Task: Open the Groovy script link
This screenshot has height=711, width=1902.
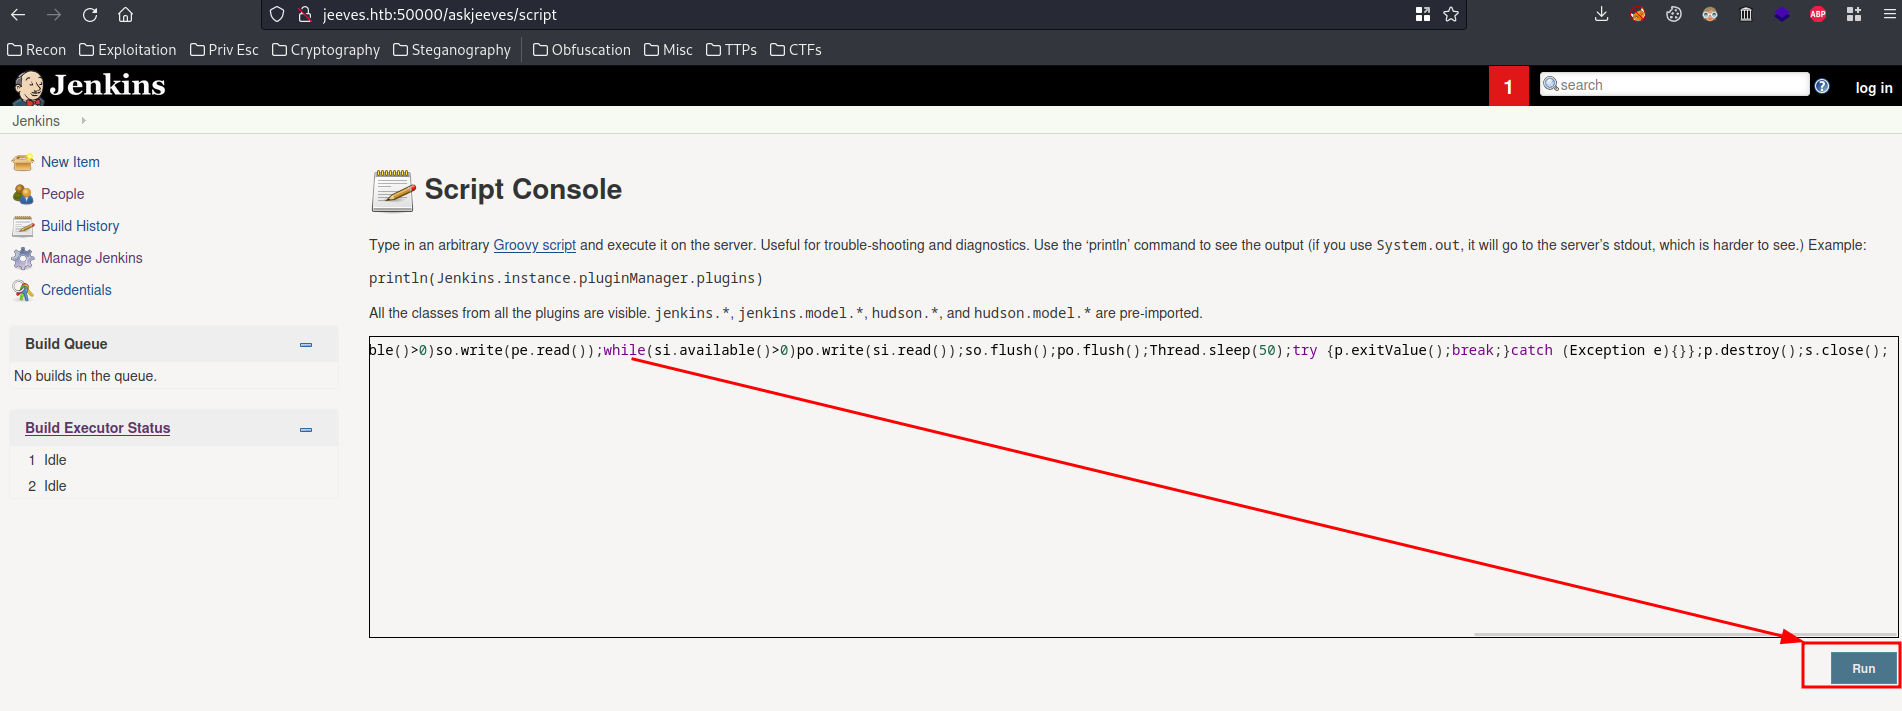Action: point(534,245)
